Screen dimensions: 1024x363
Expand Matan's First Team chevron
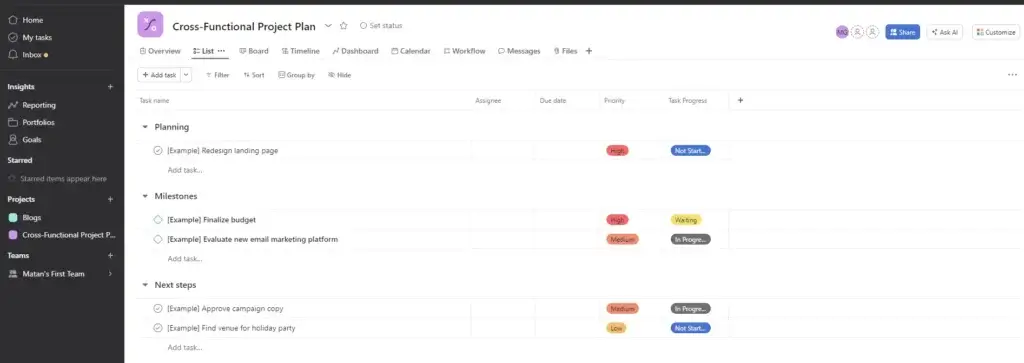tap(110, 274)
